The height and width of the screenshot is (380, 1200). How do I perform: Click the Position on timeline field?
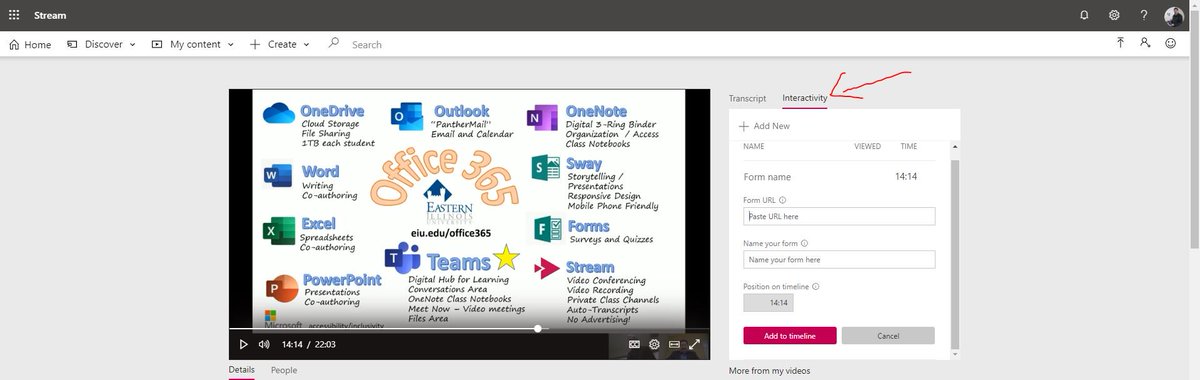(768, 302)
